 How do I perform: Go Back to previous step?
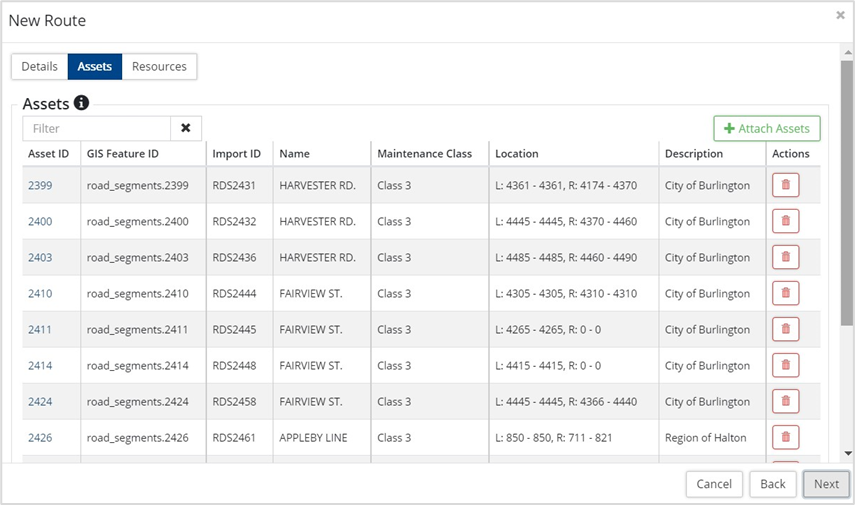(x=773, y=484)
